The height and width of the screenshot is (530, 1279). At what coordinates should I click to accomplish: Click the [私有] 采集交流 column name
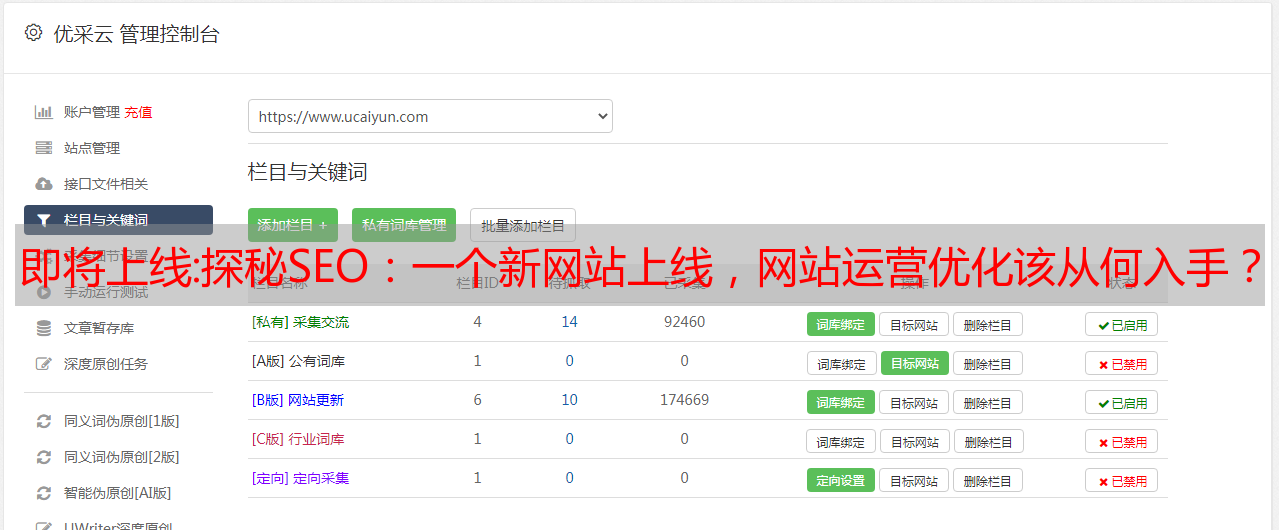[x=300, y=322]
